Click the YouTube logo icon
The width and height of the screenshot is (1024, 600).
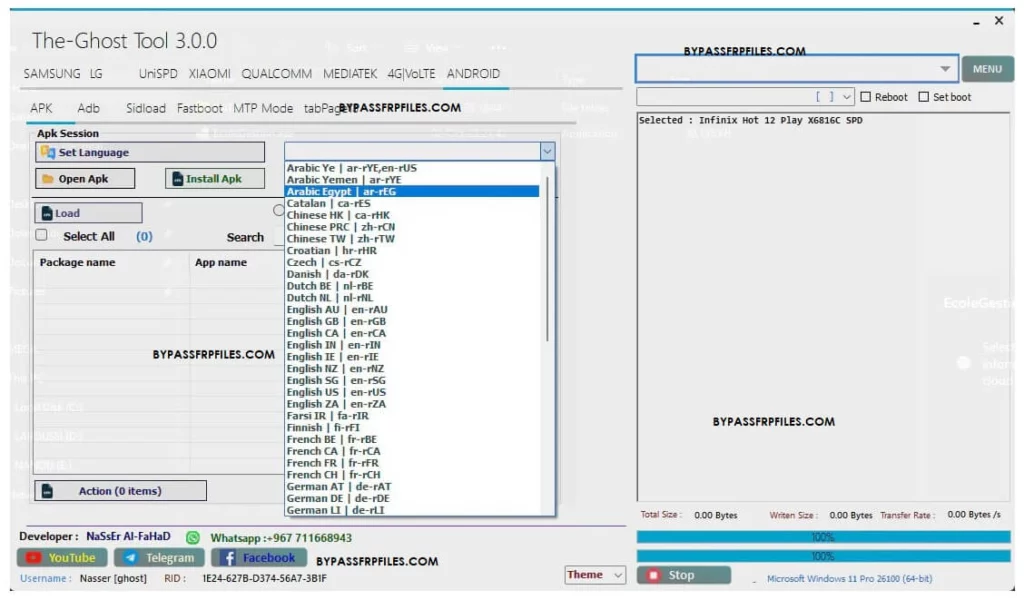point(33,558)
